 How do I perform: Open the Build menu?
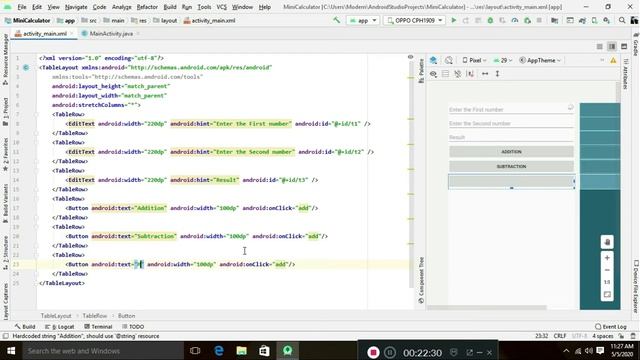pyautogui.click(x=170, y=7)
